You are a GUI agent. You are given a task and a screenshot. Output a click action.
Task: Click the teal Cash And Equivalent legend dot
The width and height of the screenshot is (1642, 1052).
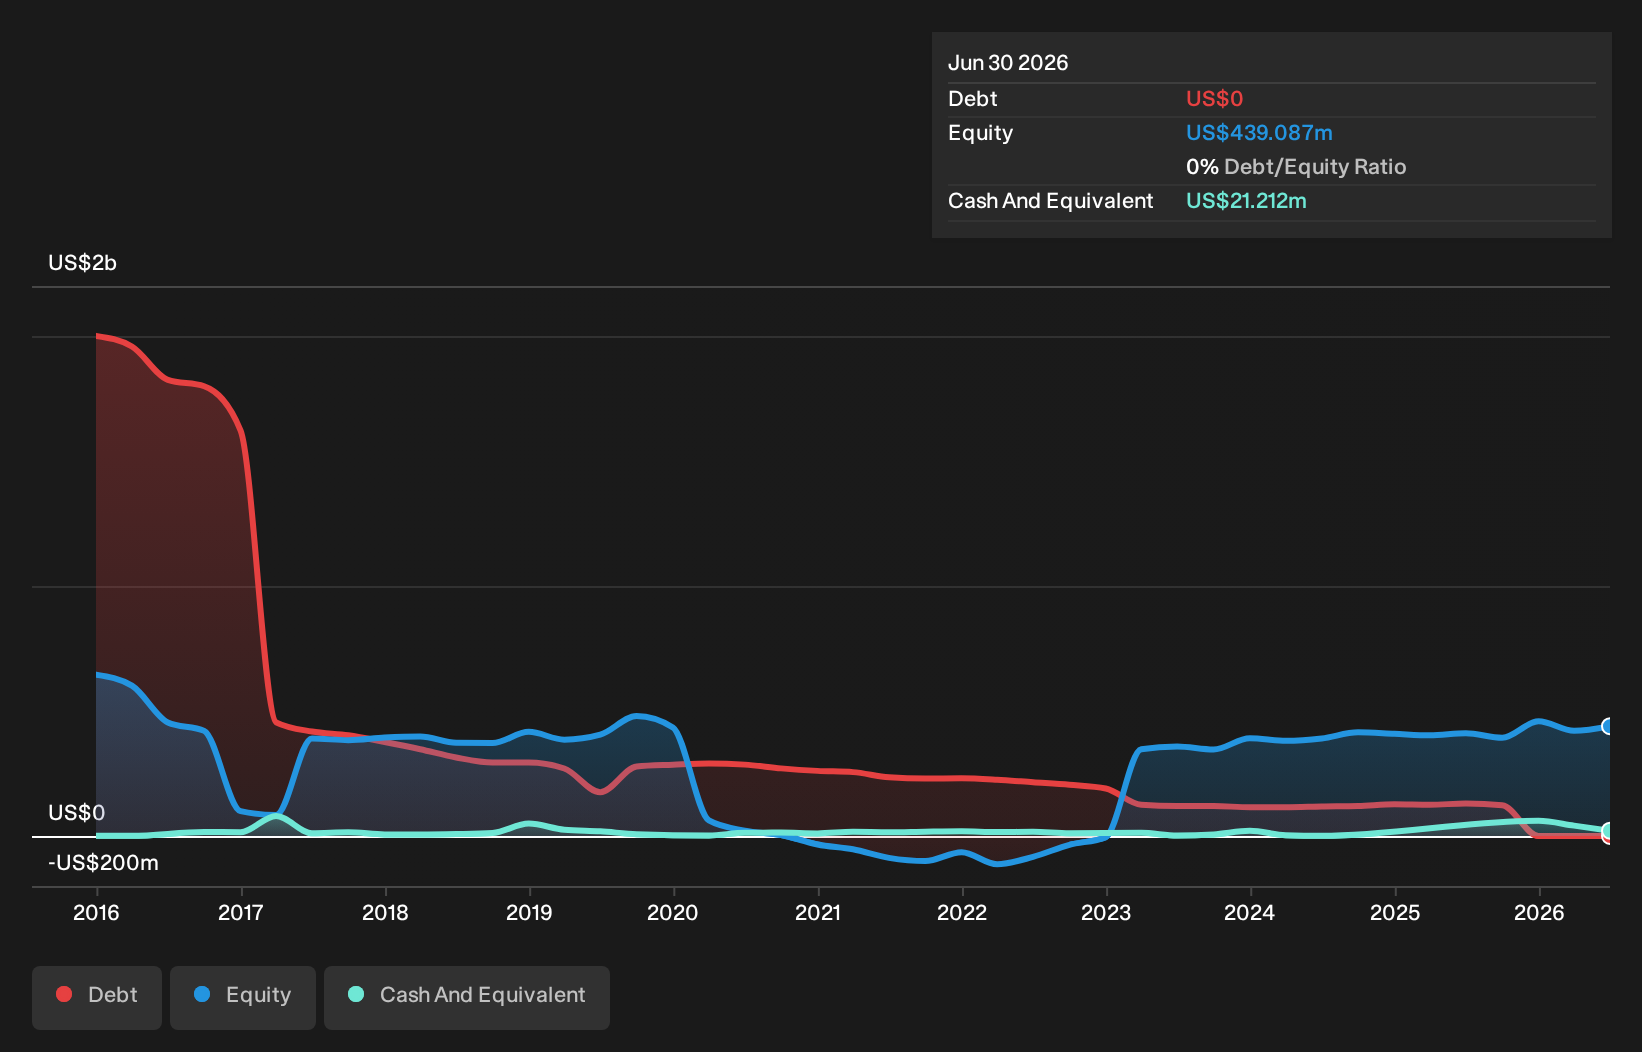(x=356, y=994)
